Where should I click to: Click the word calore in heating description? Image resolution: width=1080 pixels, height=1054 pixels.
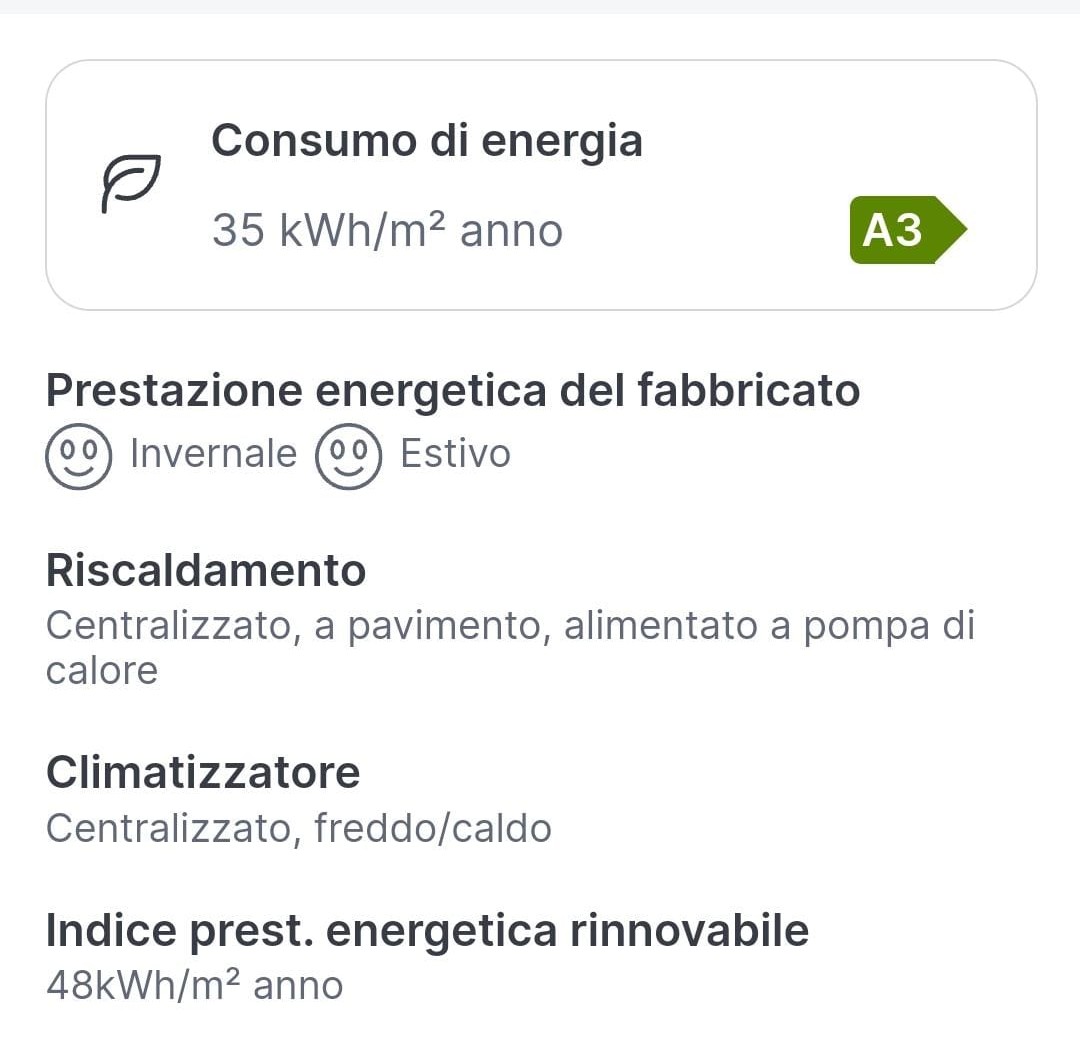coord(102,670)
